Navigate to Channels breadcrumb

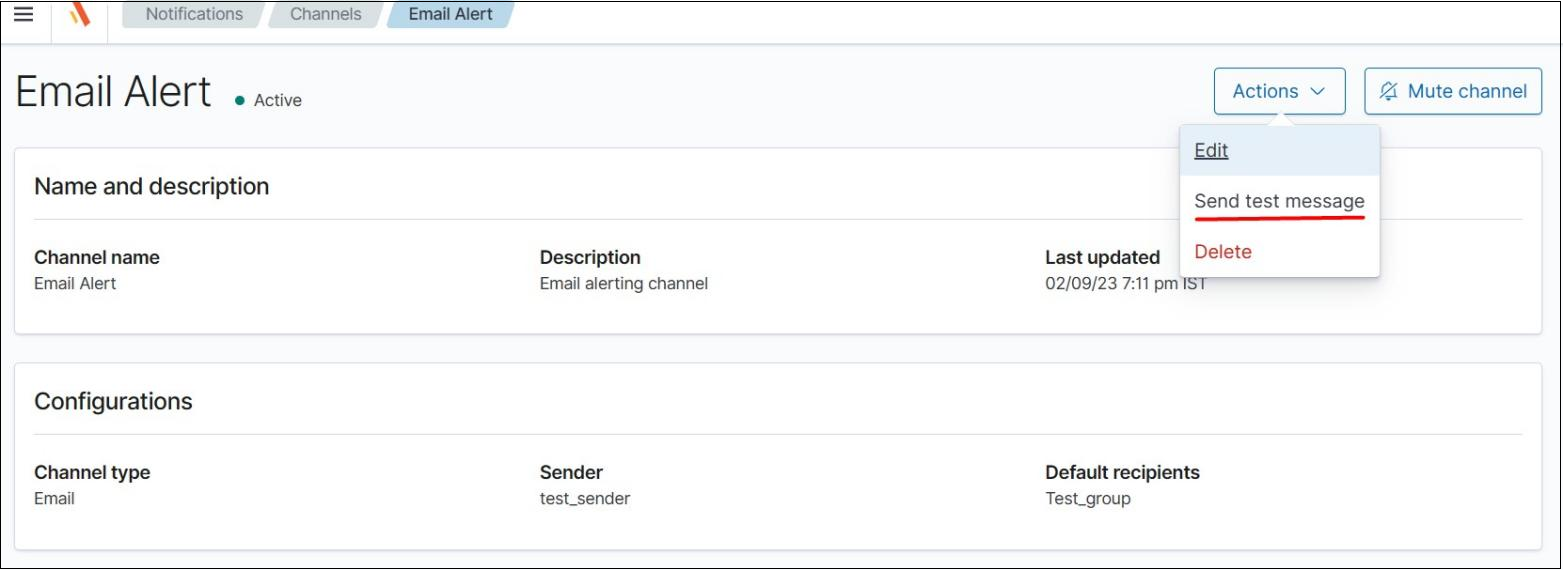tap(326, 14)
